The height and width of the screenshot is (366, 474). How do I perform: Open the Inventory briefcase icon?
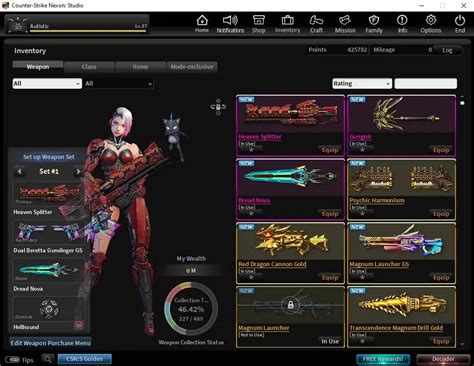pos(287,21)
